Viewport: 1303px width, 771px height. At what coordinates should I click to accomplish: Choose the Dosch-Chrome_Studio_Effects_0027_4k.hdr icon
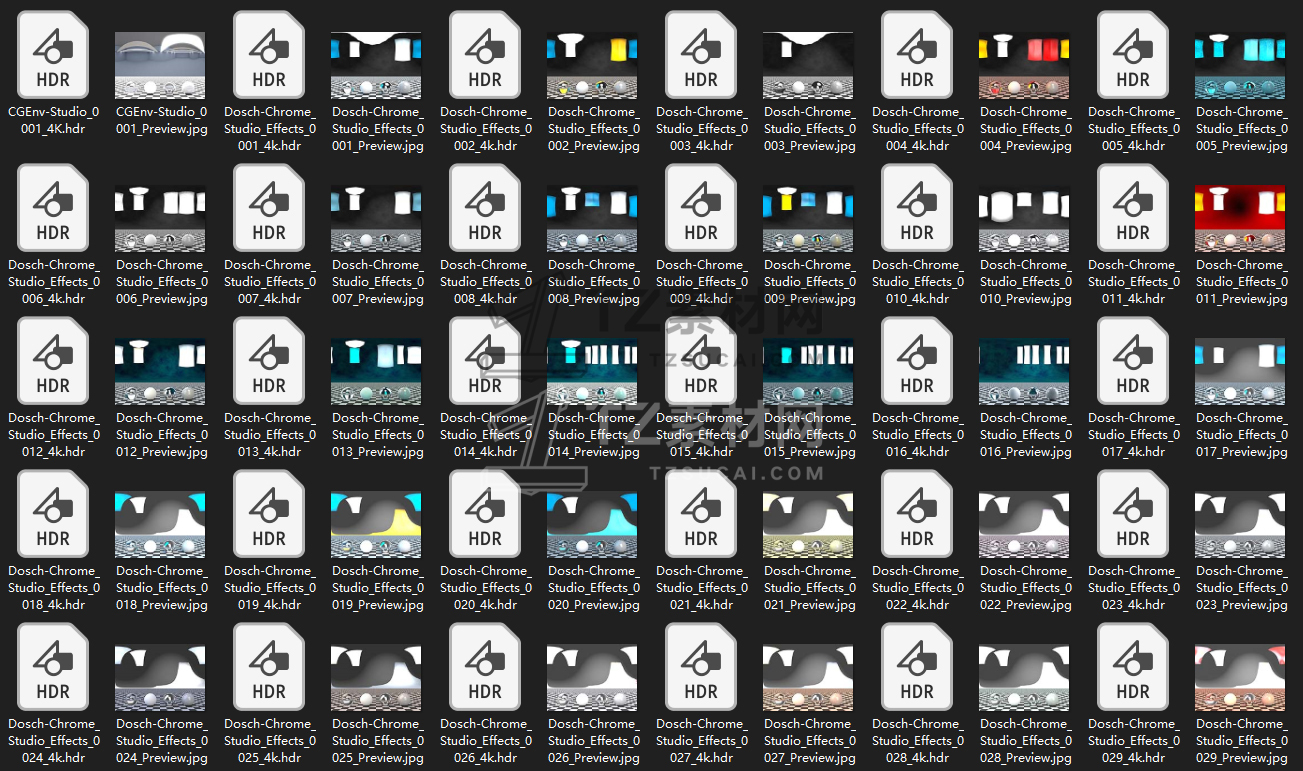click(x=701, y=667)
